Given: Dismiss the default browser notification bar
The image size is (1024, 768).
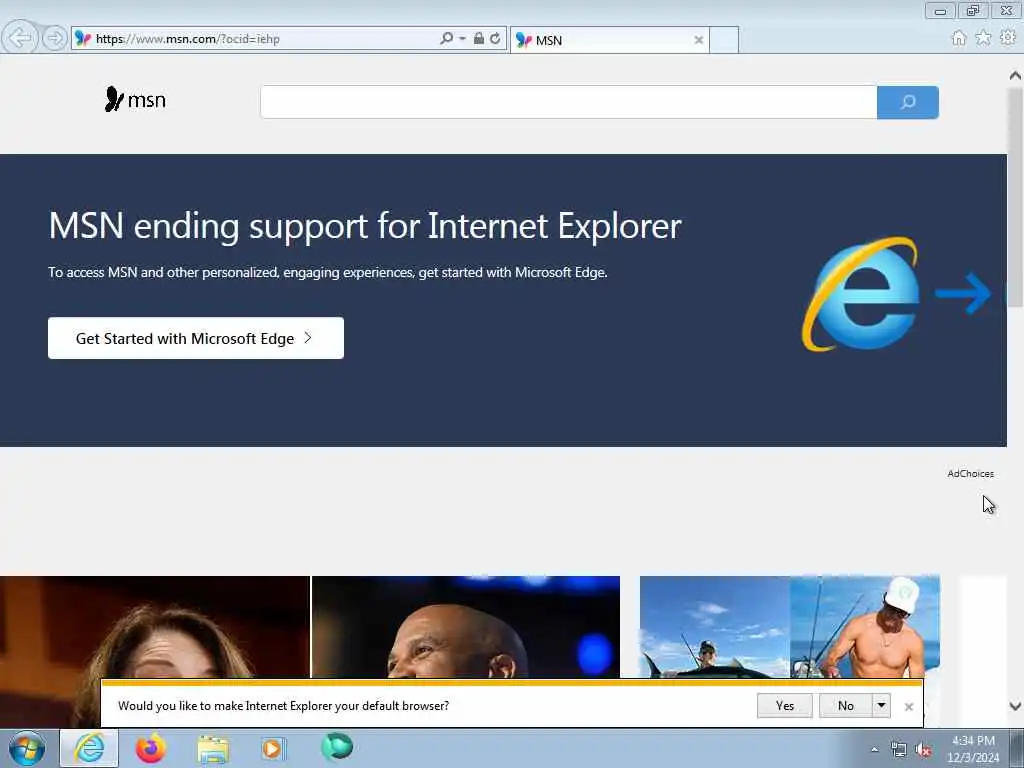Looking at the screenshot, I should click(x=908, y=707).
